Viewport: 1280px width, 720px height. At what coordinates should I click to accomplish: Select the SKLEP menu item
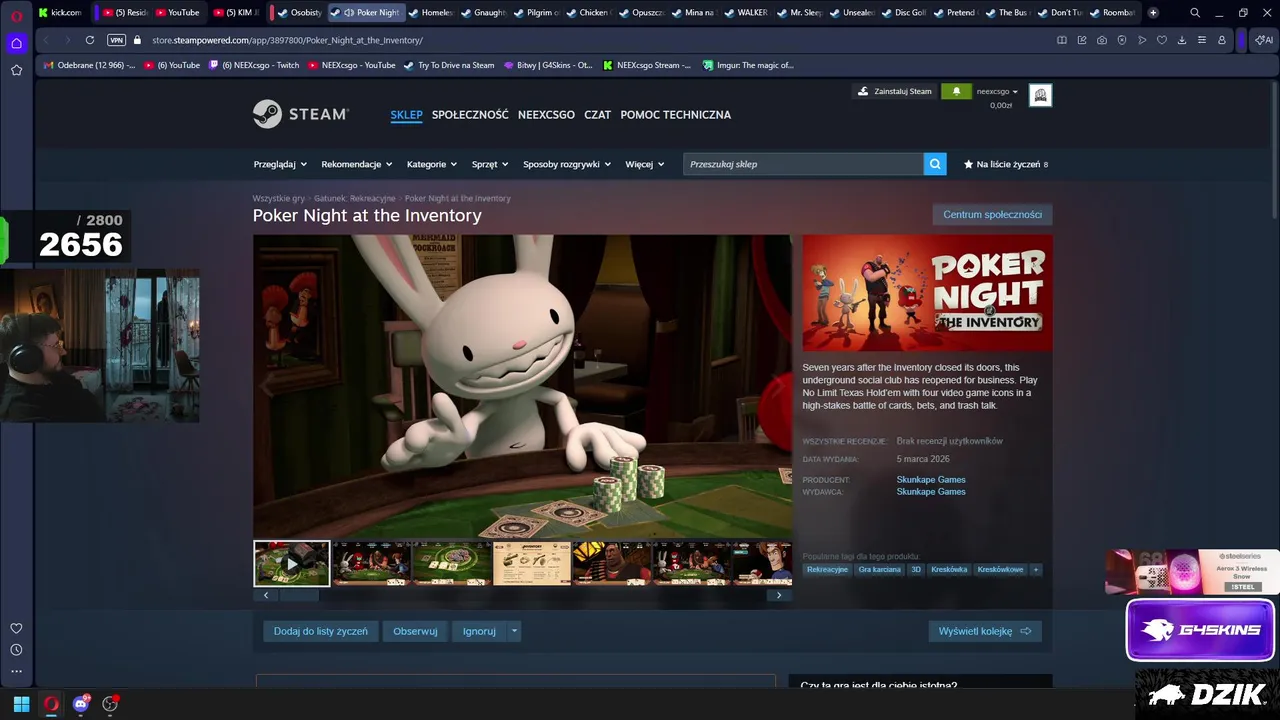point(406,114)
